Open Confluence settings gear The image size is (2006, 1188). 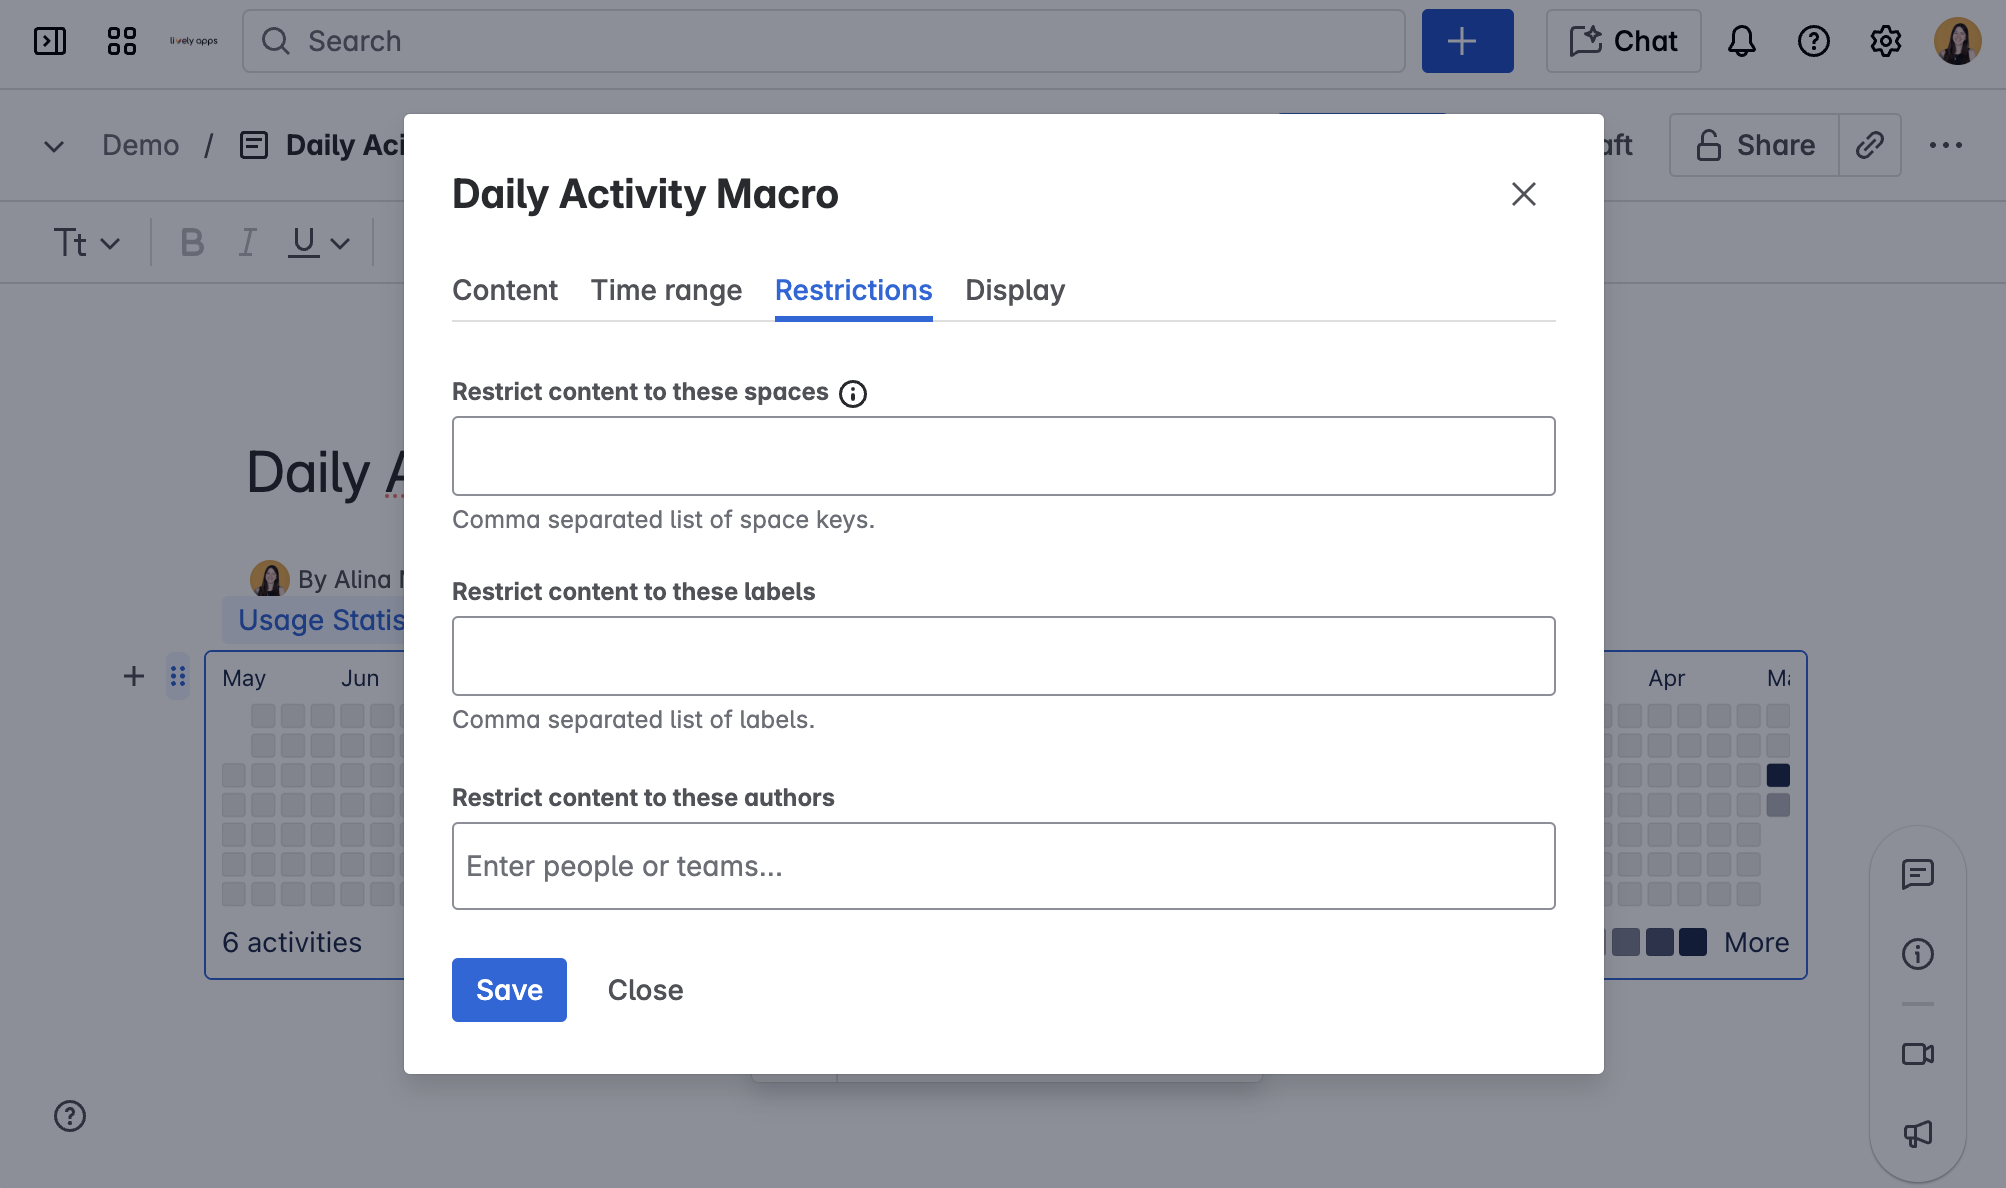[1886, 41]
